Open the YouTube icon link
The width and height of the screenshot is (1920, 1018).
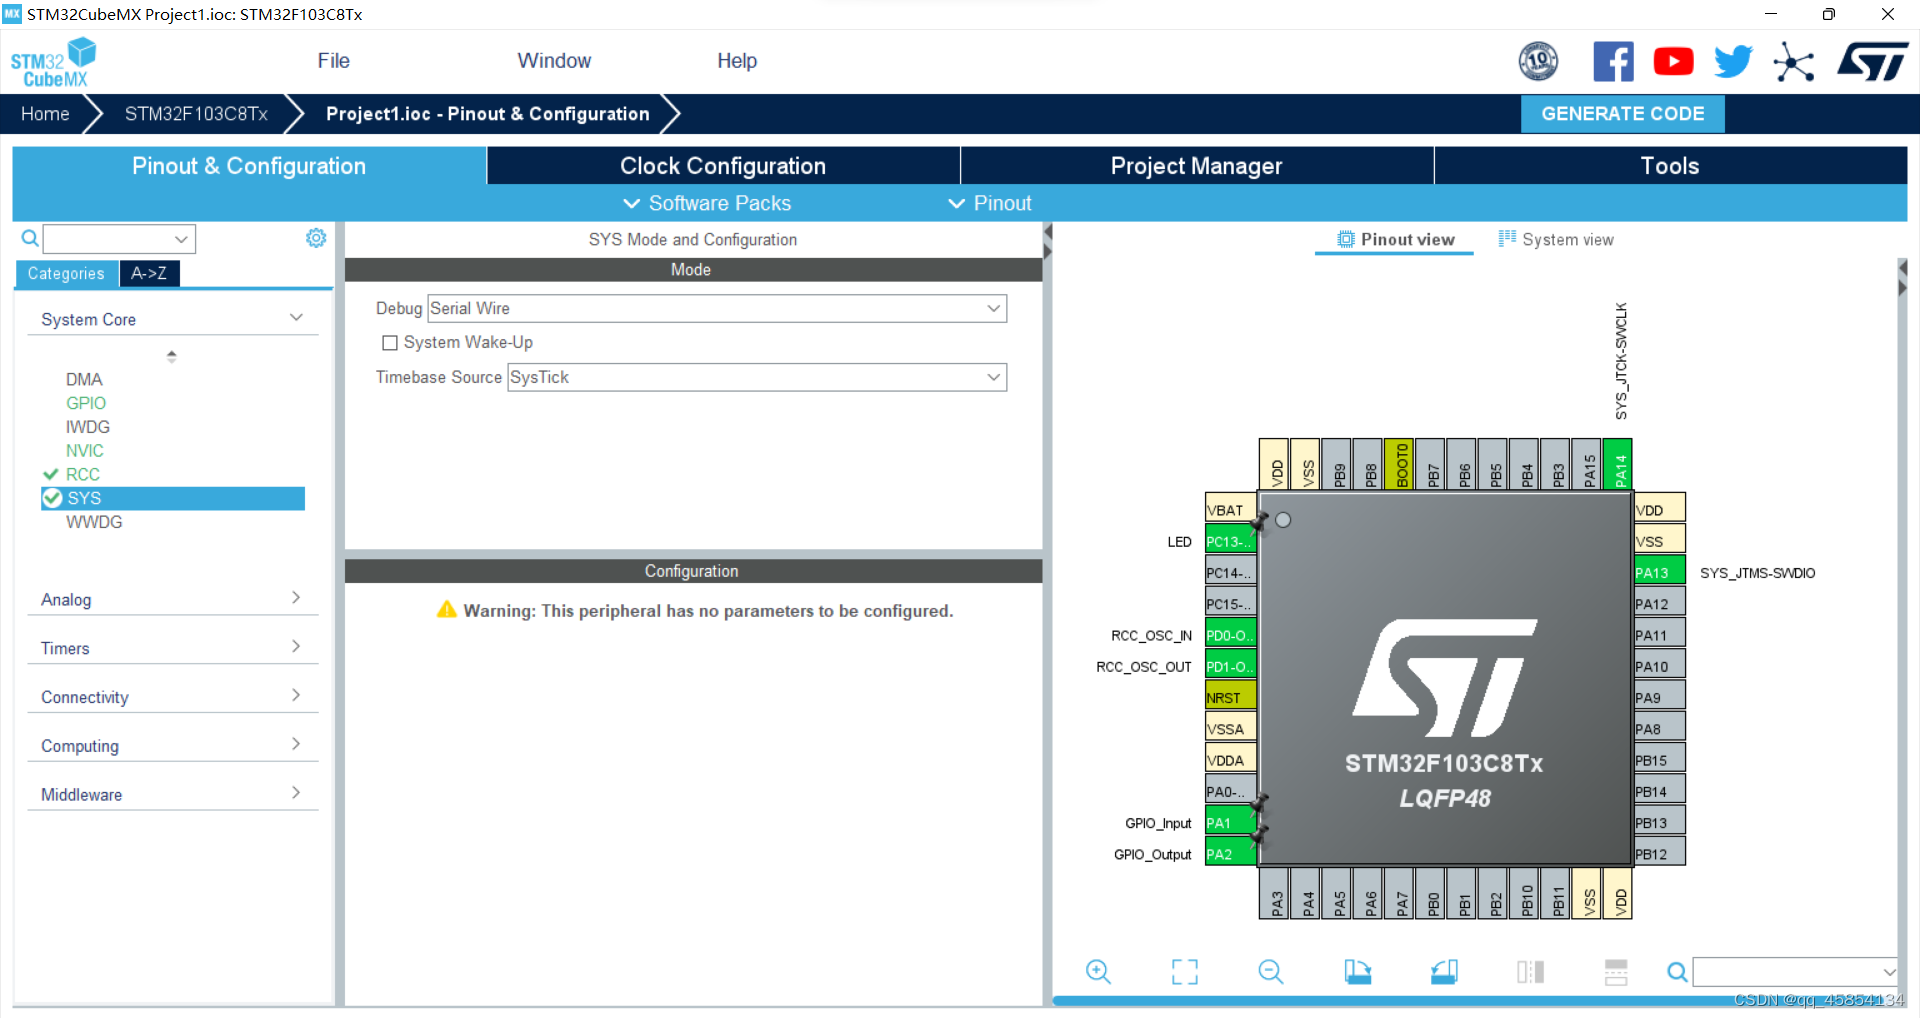[1673, 62]
